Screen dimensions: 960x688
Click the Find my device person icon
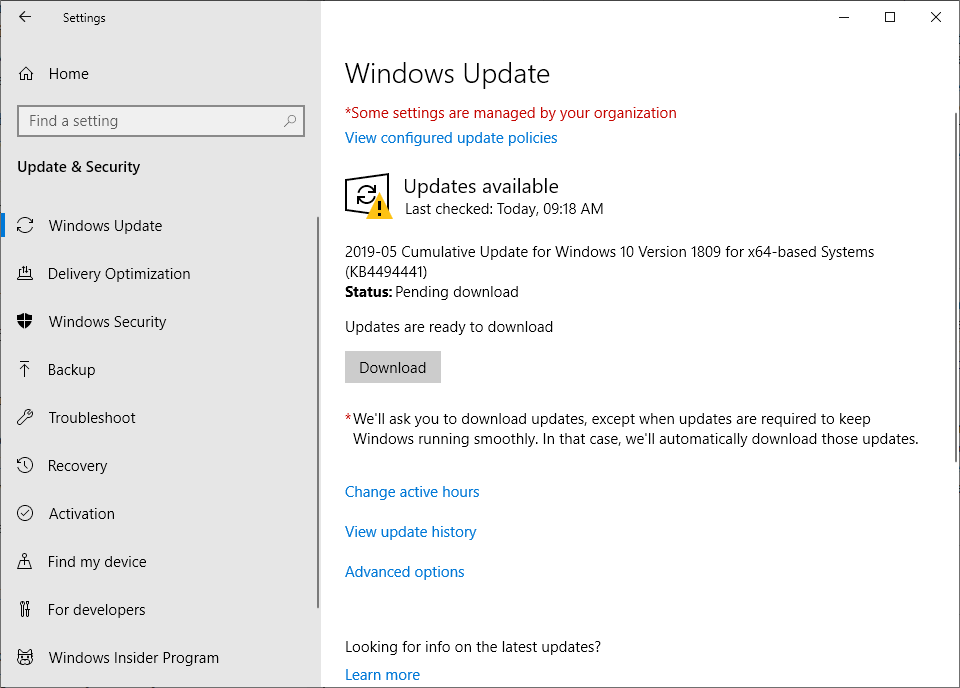click(x=24, y=561)
